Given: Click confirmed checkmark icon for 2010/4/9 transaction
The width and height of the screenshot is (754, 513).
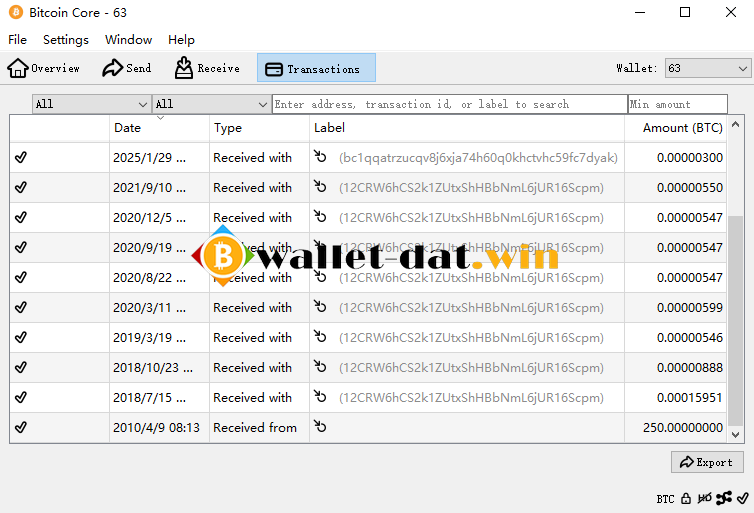Looking at the screenshot, I should click(21, 427).
